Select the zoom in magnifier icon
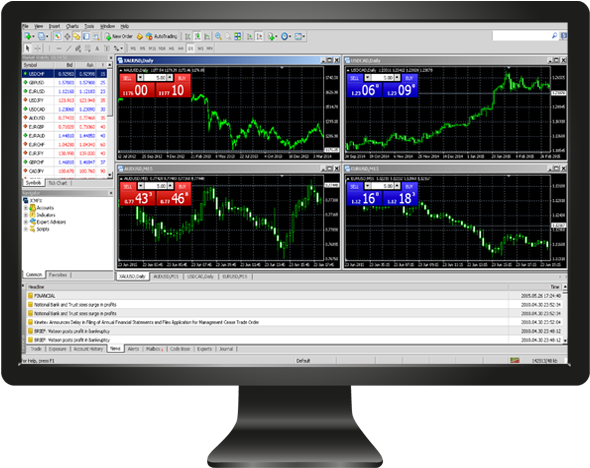Viewport: 590px width, 468px height. pos(218,36)
